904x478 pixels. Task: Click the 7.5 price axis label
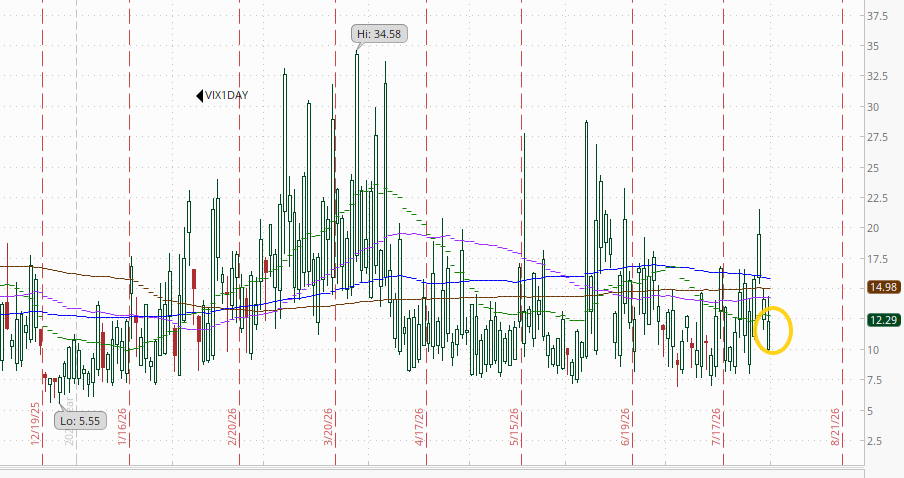[875, 380]
